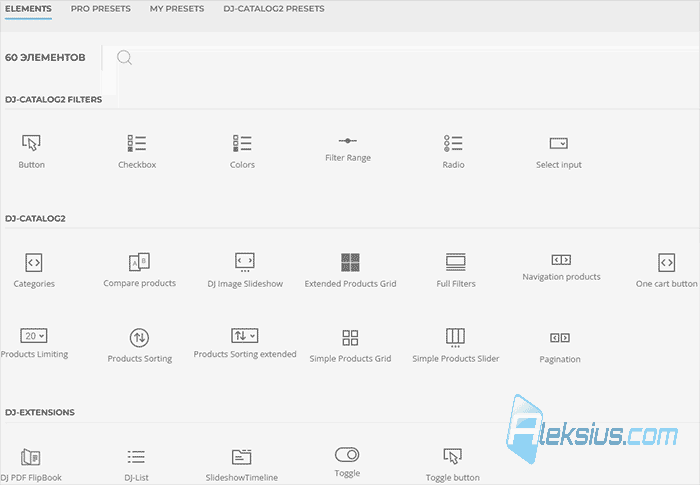Select the Full Filters element

pos(456,271)
